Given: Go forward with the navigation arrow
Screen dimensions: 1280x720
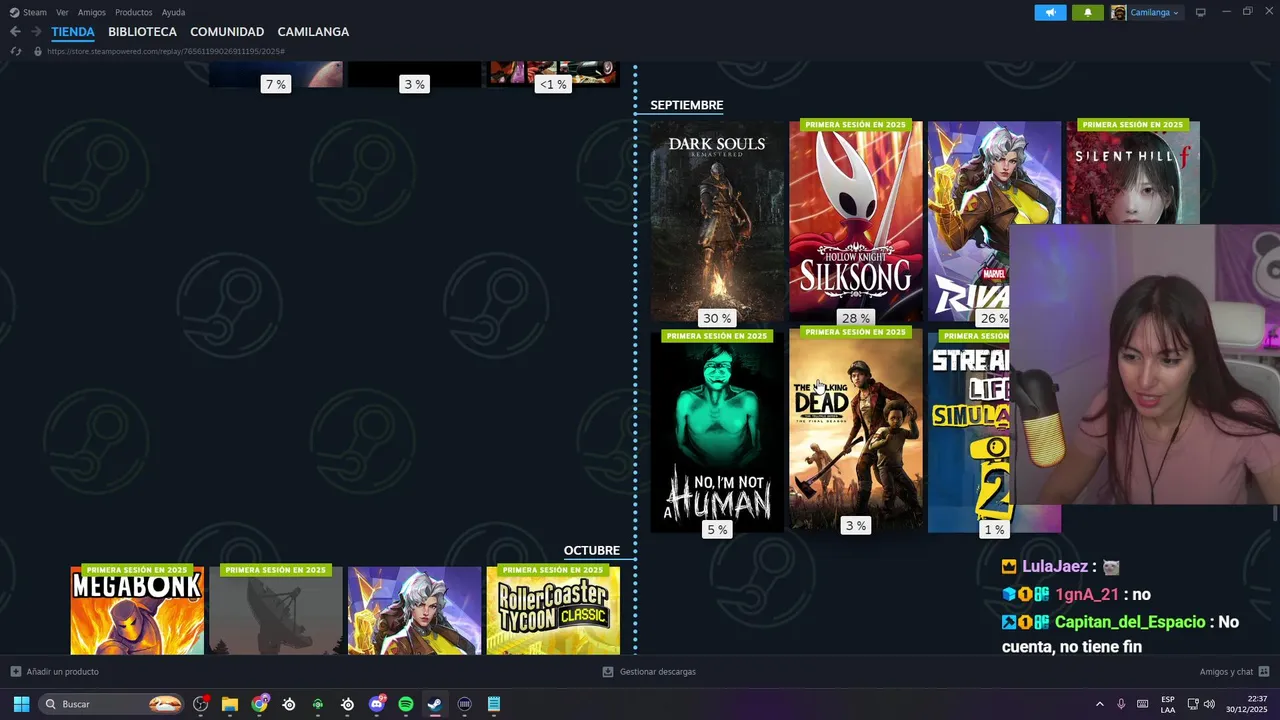Looking at the screenshot, I should tap(36, 32).
